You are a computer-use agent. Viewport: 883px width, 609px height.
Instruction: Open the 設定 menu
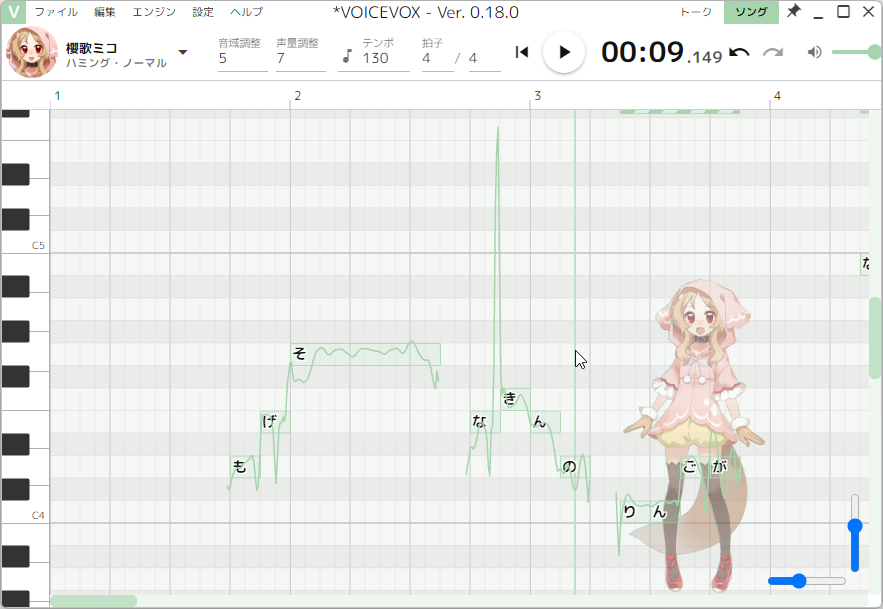point(203,12)
